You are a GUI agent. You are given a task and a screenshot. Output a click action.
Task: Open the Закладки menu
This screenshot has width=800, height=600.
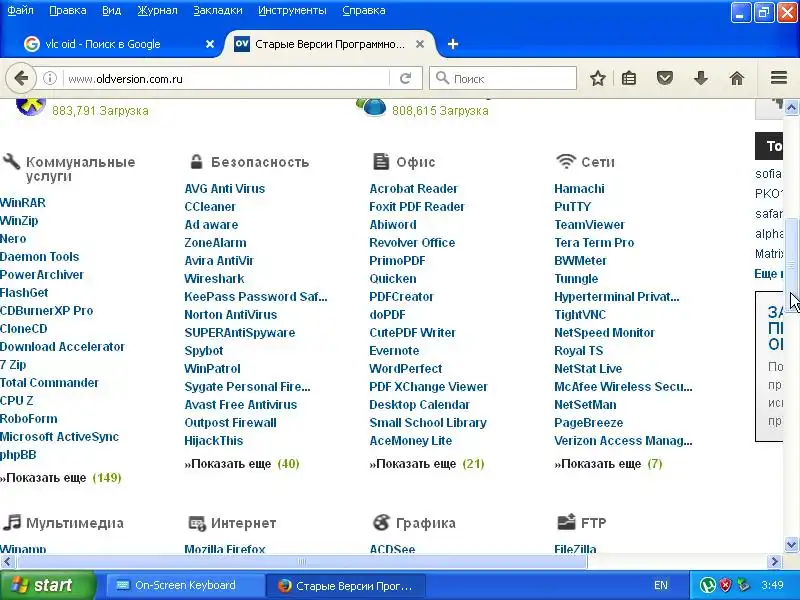tap(218, 10)
